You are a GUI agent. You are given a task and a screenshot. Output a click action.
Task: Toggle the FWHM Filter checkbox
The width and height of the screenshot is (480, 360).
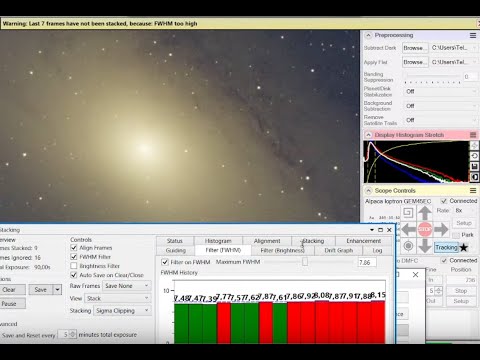click(74, 257)
